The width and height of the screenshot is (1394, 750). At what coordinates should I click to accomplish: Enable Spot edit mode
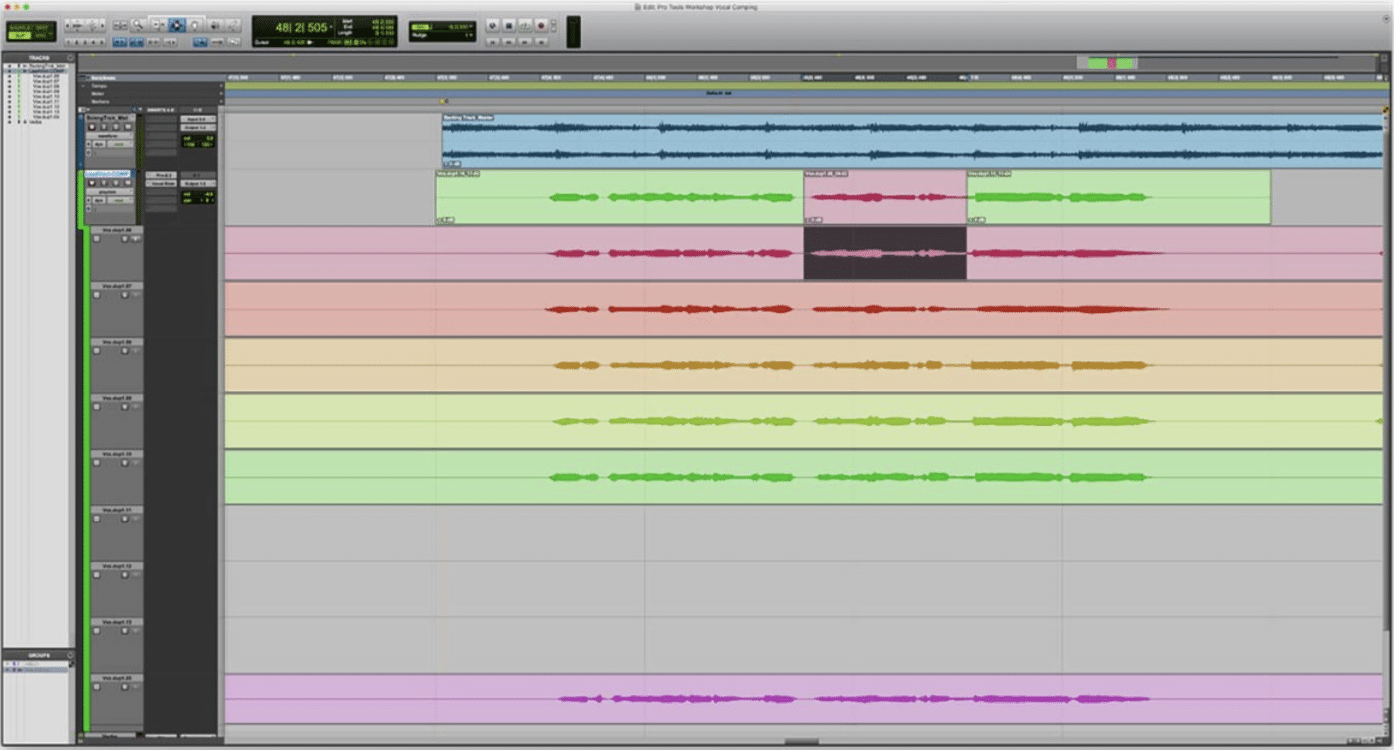click(44, 26)
